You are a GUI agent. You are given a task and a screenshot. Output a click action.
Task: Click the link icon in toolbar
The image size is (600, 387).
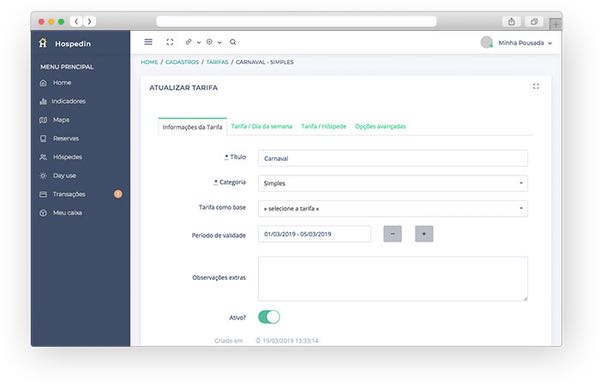188,42
